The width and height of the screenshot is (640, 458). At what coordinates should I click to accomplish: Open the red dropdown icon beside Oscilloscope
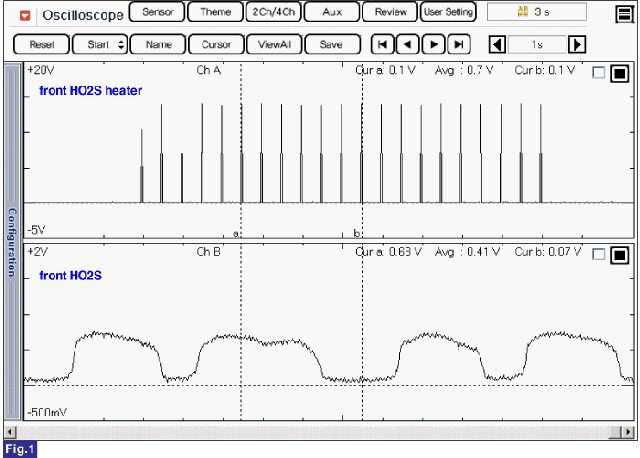pyautogui.click(x=25, y=16)
